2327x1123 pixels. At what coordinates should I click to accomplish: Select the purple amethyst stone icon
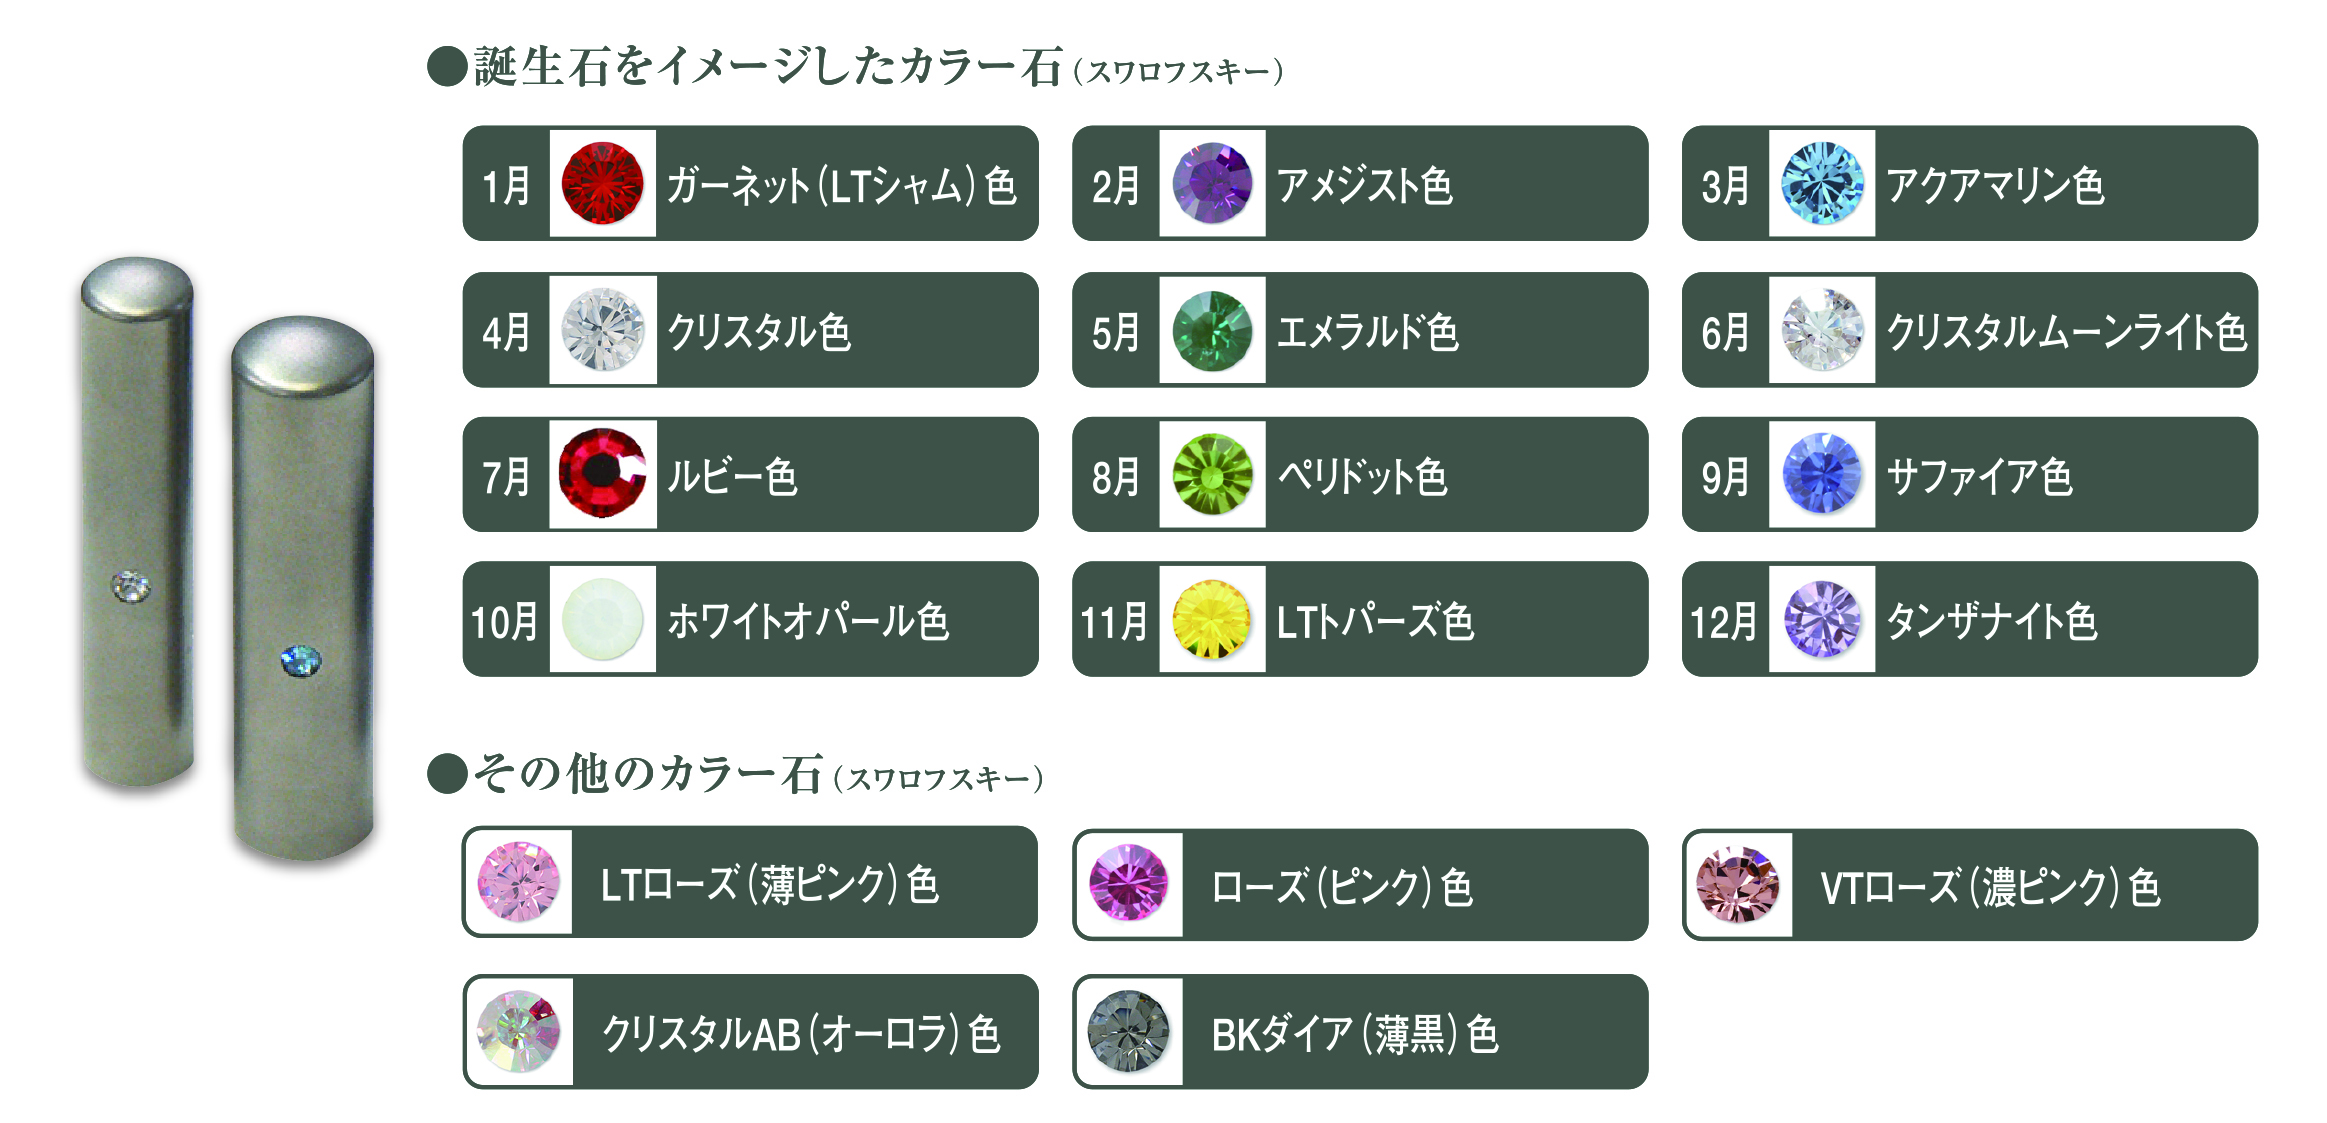[x=1212, y=183]
